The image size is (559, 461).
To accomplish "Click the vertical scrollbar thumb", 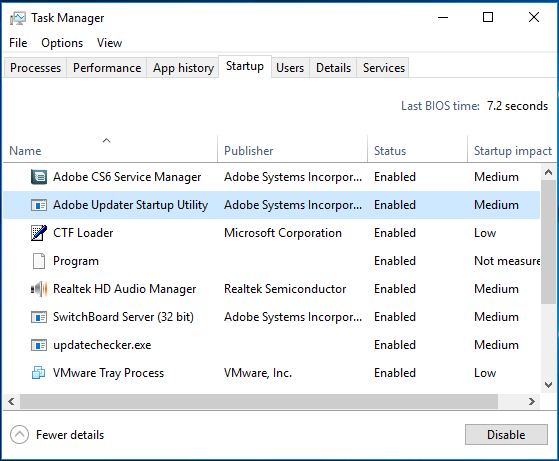I will pos(548,242).
